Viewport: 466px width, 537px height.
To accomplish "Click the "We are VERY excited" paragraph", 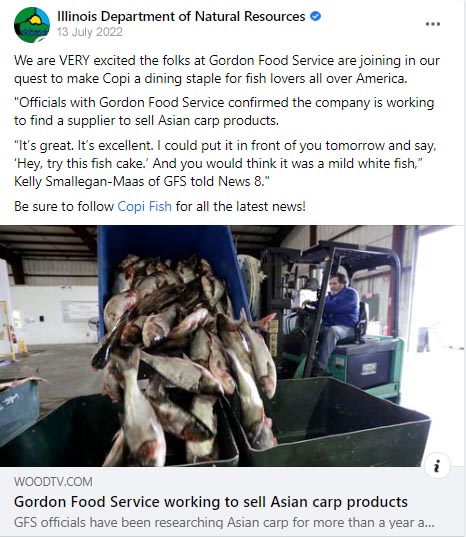I will click(227, 70).
